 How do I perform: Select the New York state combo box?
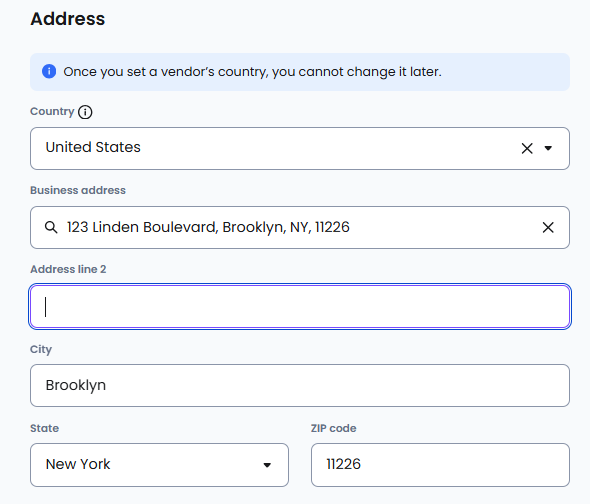160,465
